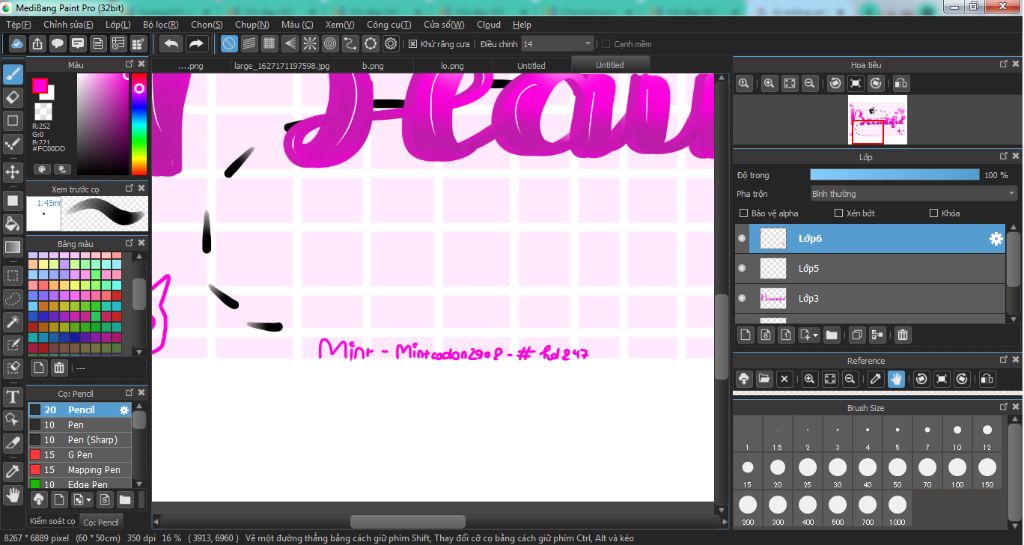Delete layer using trash icon
This screenshot has width=1024, height=545.
pos(903,335)
